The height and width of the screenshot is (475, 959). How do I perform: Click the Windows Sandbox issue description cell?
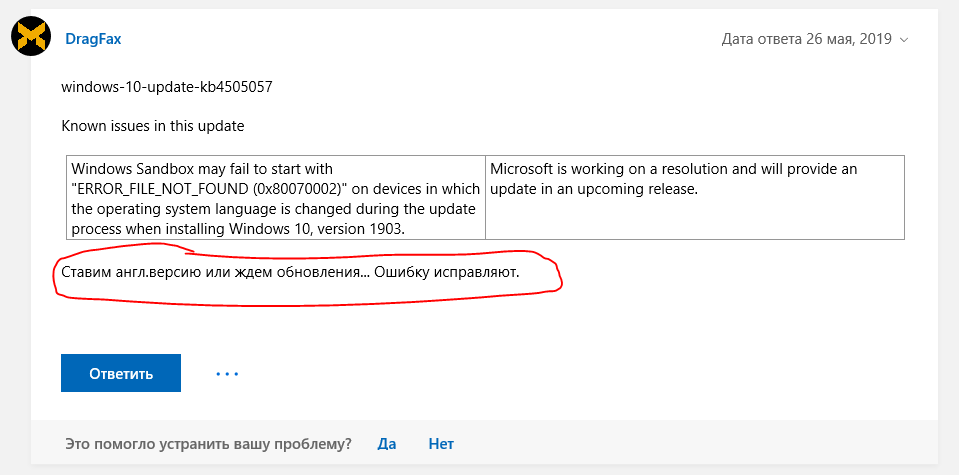[274, 197]
